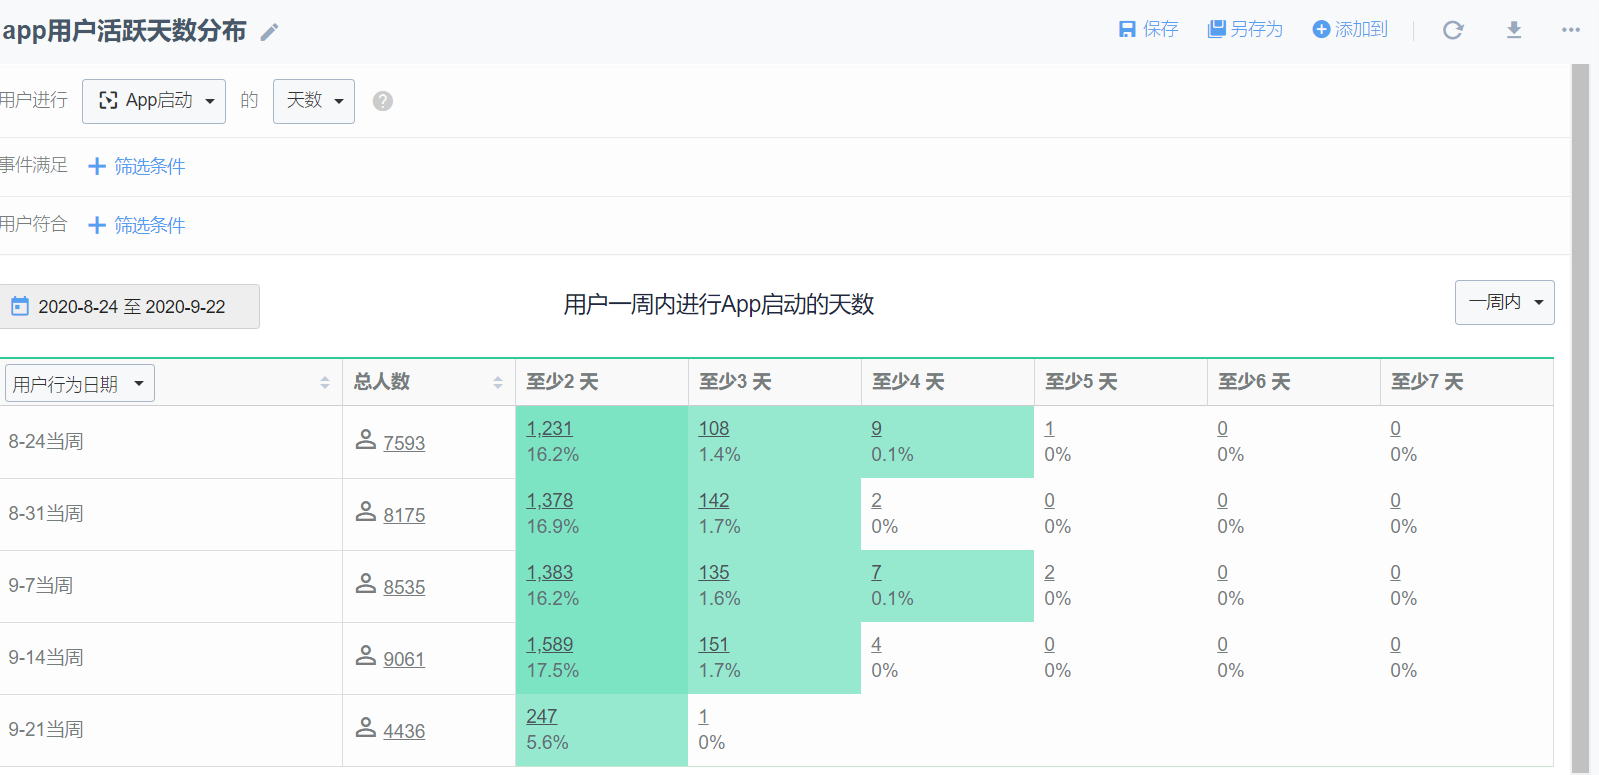Image resolution: width=1599 pixels, height=775 pixels.
Task: Add 筛选条件 for 用户符合
Action: click(137, 225)
